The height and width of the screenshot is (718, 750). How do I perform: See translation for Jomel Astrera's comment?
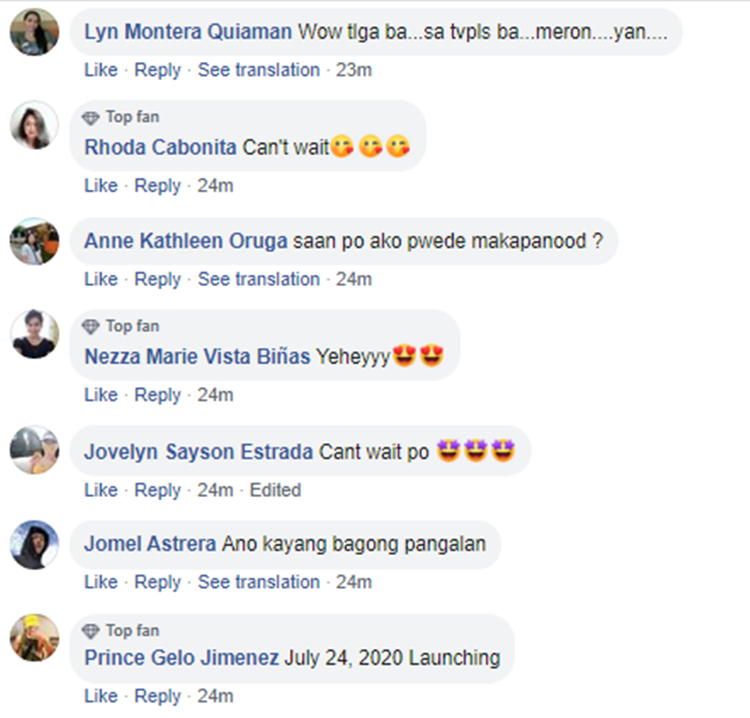tap(259, 583)
